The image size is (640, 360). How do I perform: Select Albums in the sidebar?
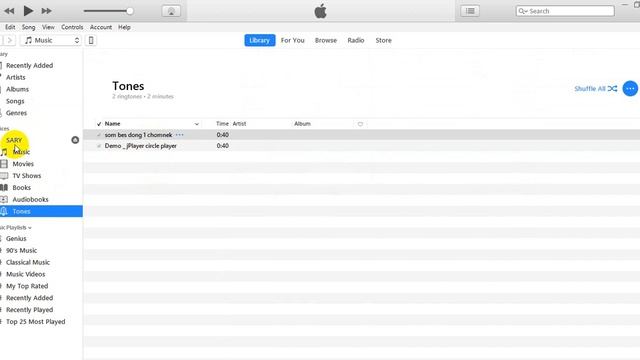click(17, 89)
